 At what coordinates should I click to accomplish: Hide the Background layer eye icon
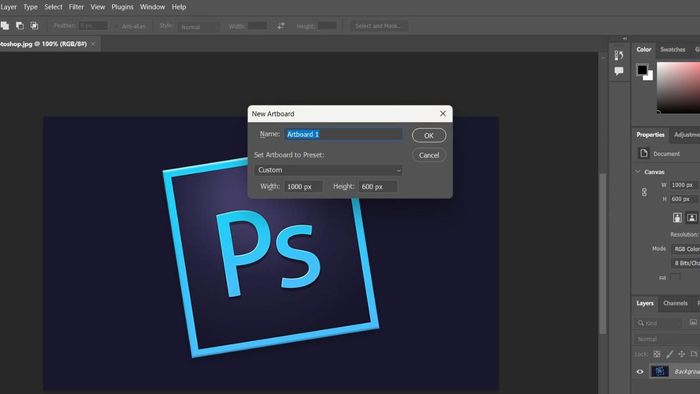[640, 372]
